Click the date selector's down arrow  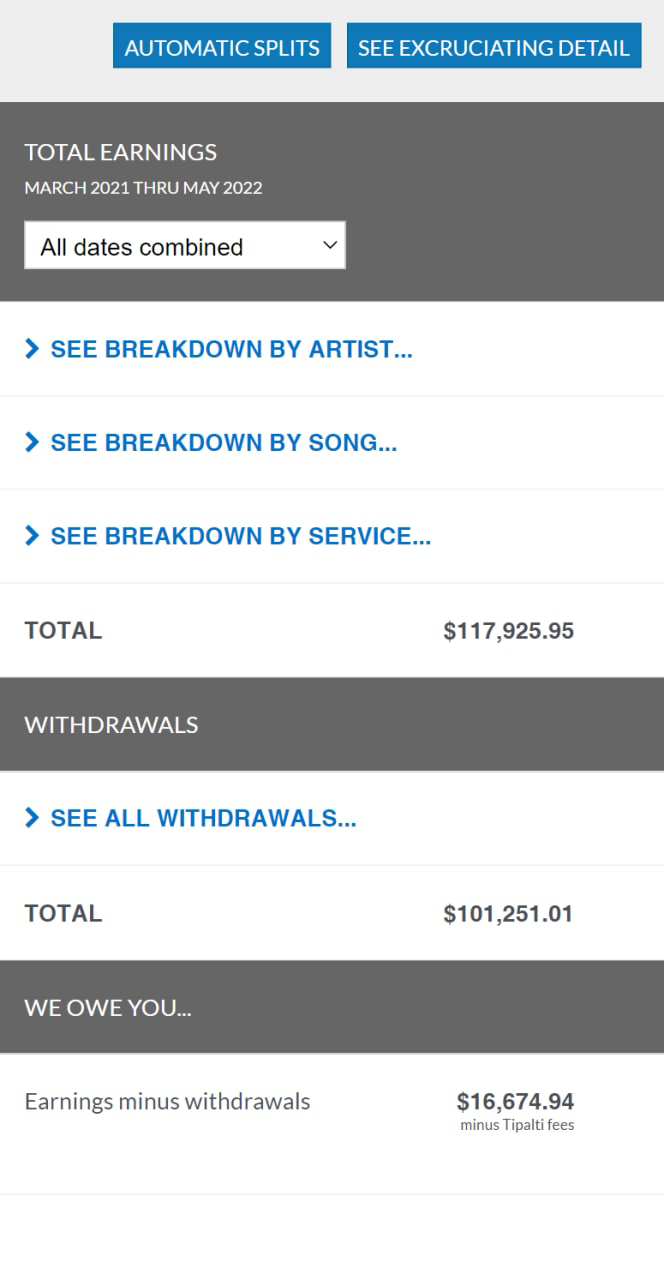(330, 246)
